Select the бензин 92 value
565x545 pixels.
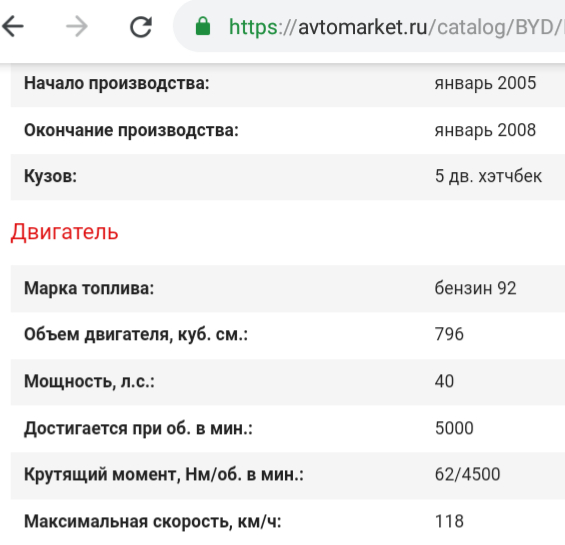click(x=475, y=288)
